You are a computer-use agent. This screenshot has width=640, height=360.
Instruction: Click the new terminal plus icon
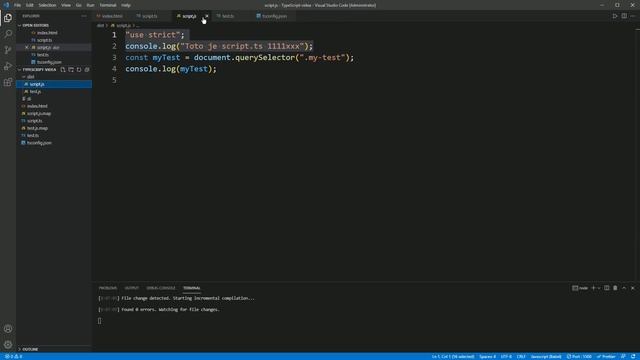point(593,288)
